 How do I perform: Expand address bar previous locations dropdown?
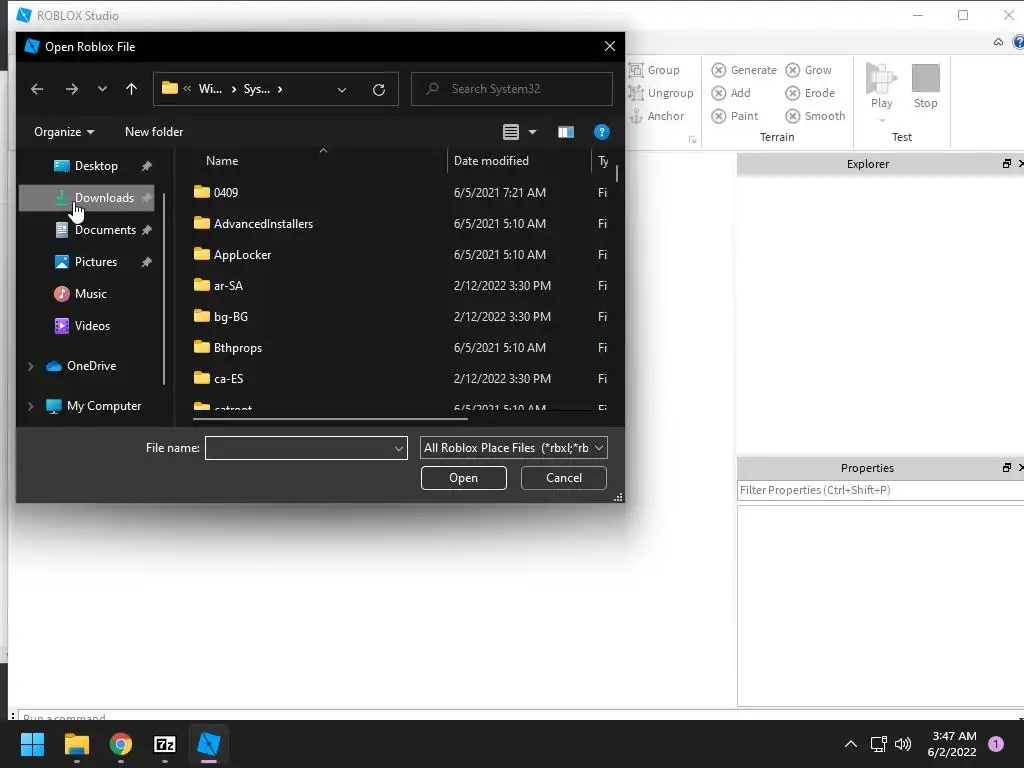pyautogui.click(x=342, y=89)
